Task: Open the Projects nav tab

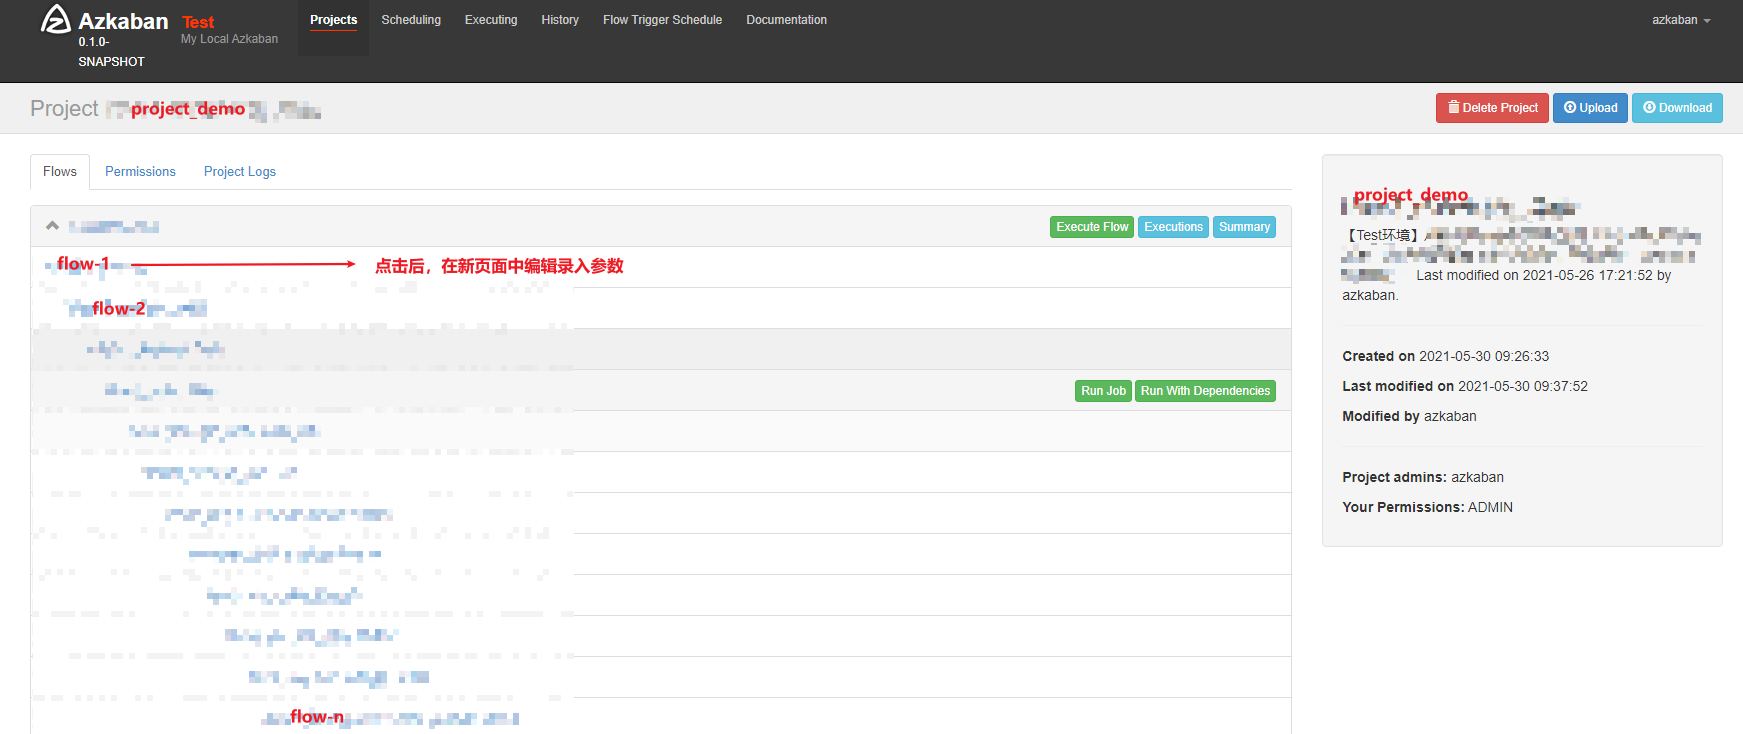Action: [333, 20]
